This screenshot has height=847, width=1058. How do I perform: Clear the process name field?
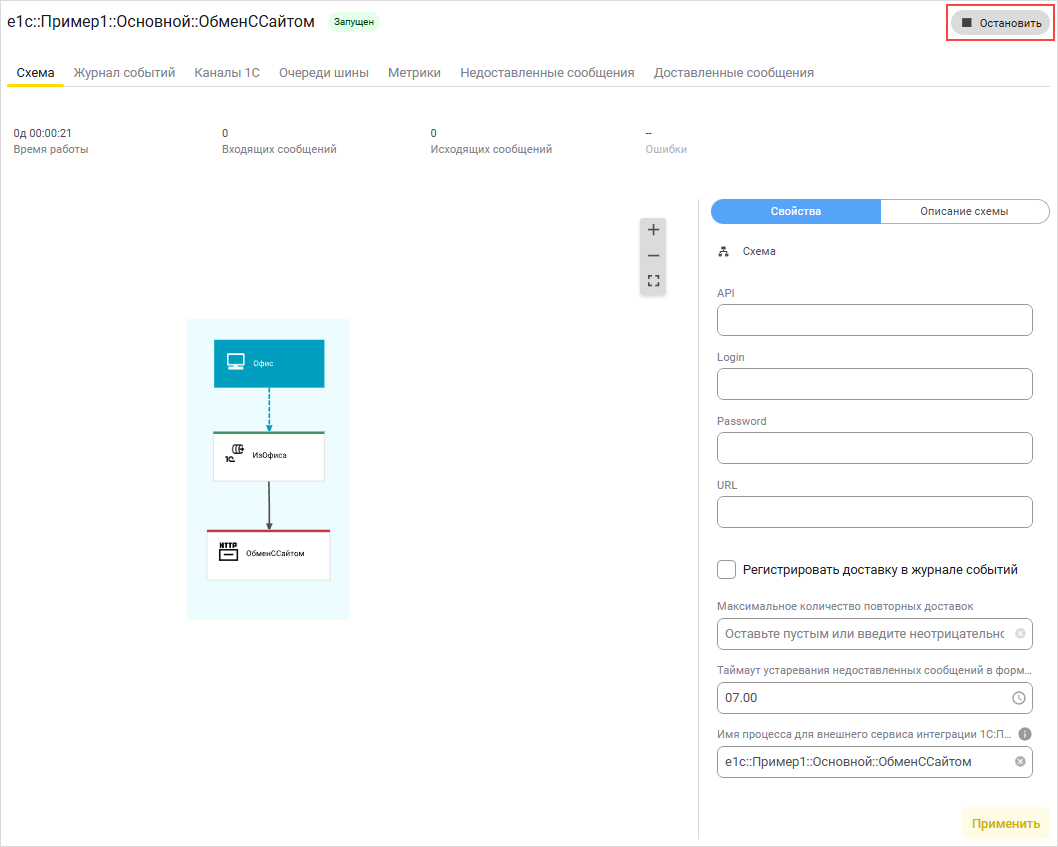tap(1019, 762)
